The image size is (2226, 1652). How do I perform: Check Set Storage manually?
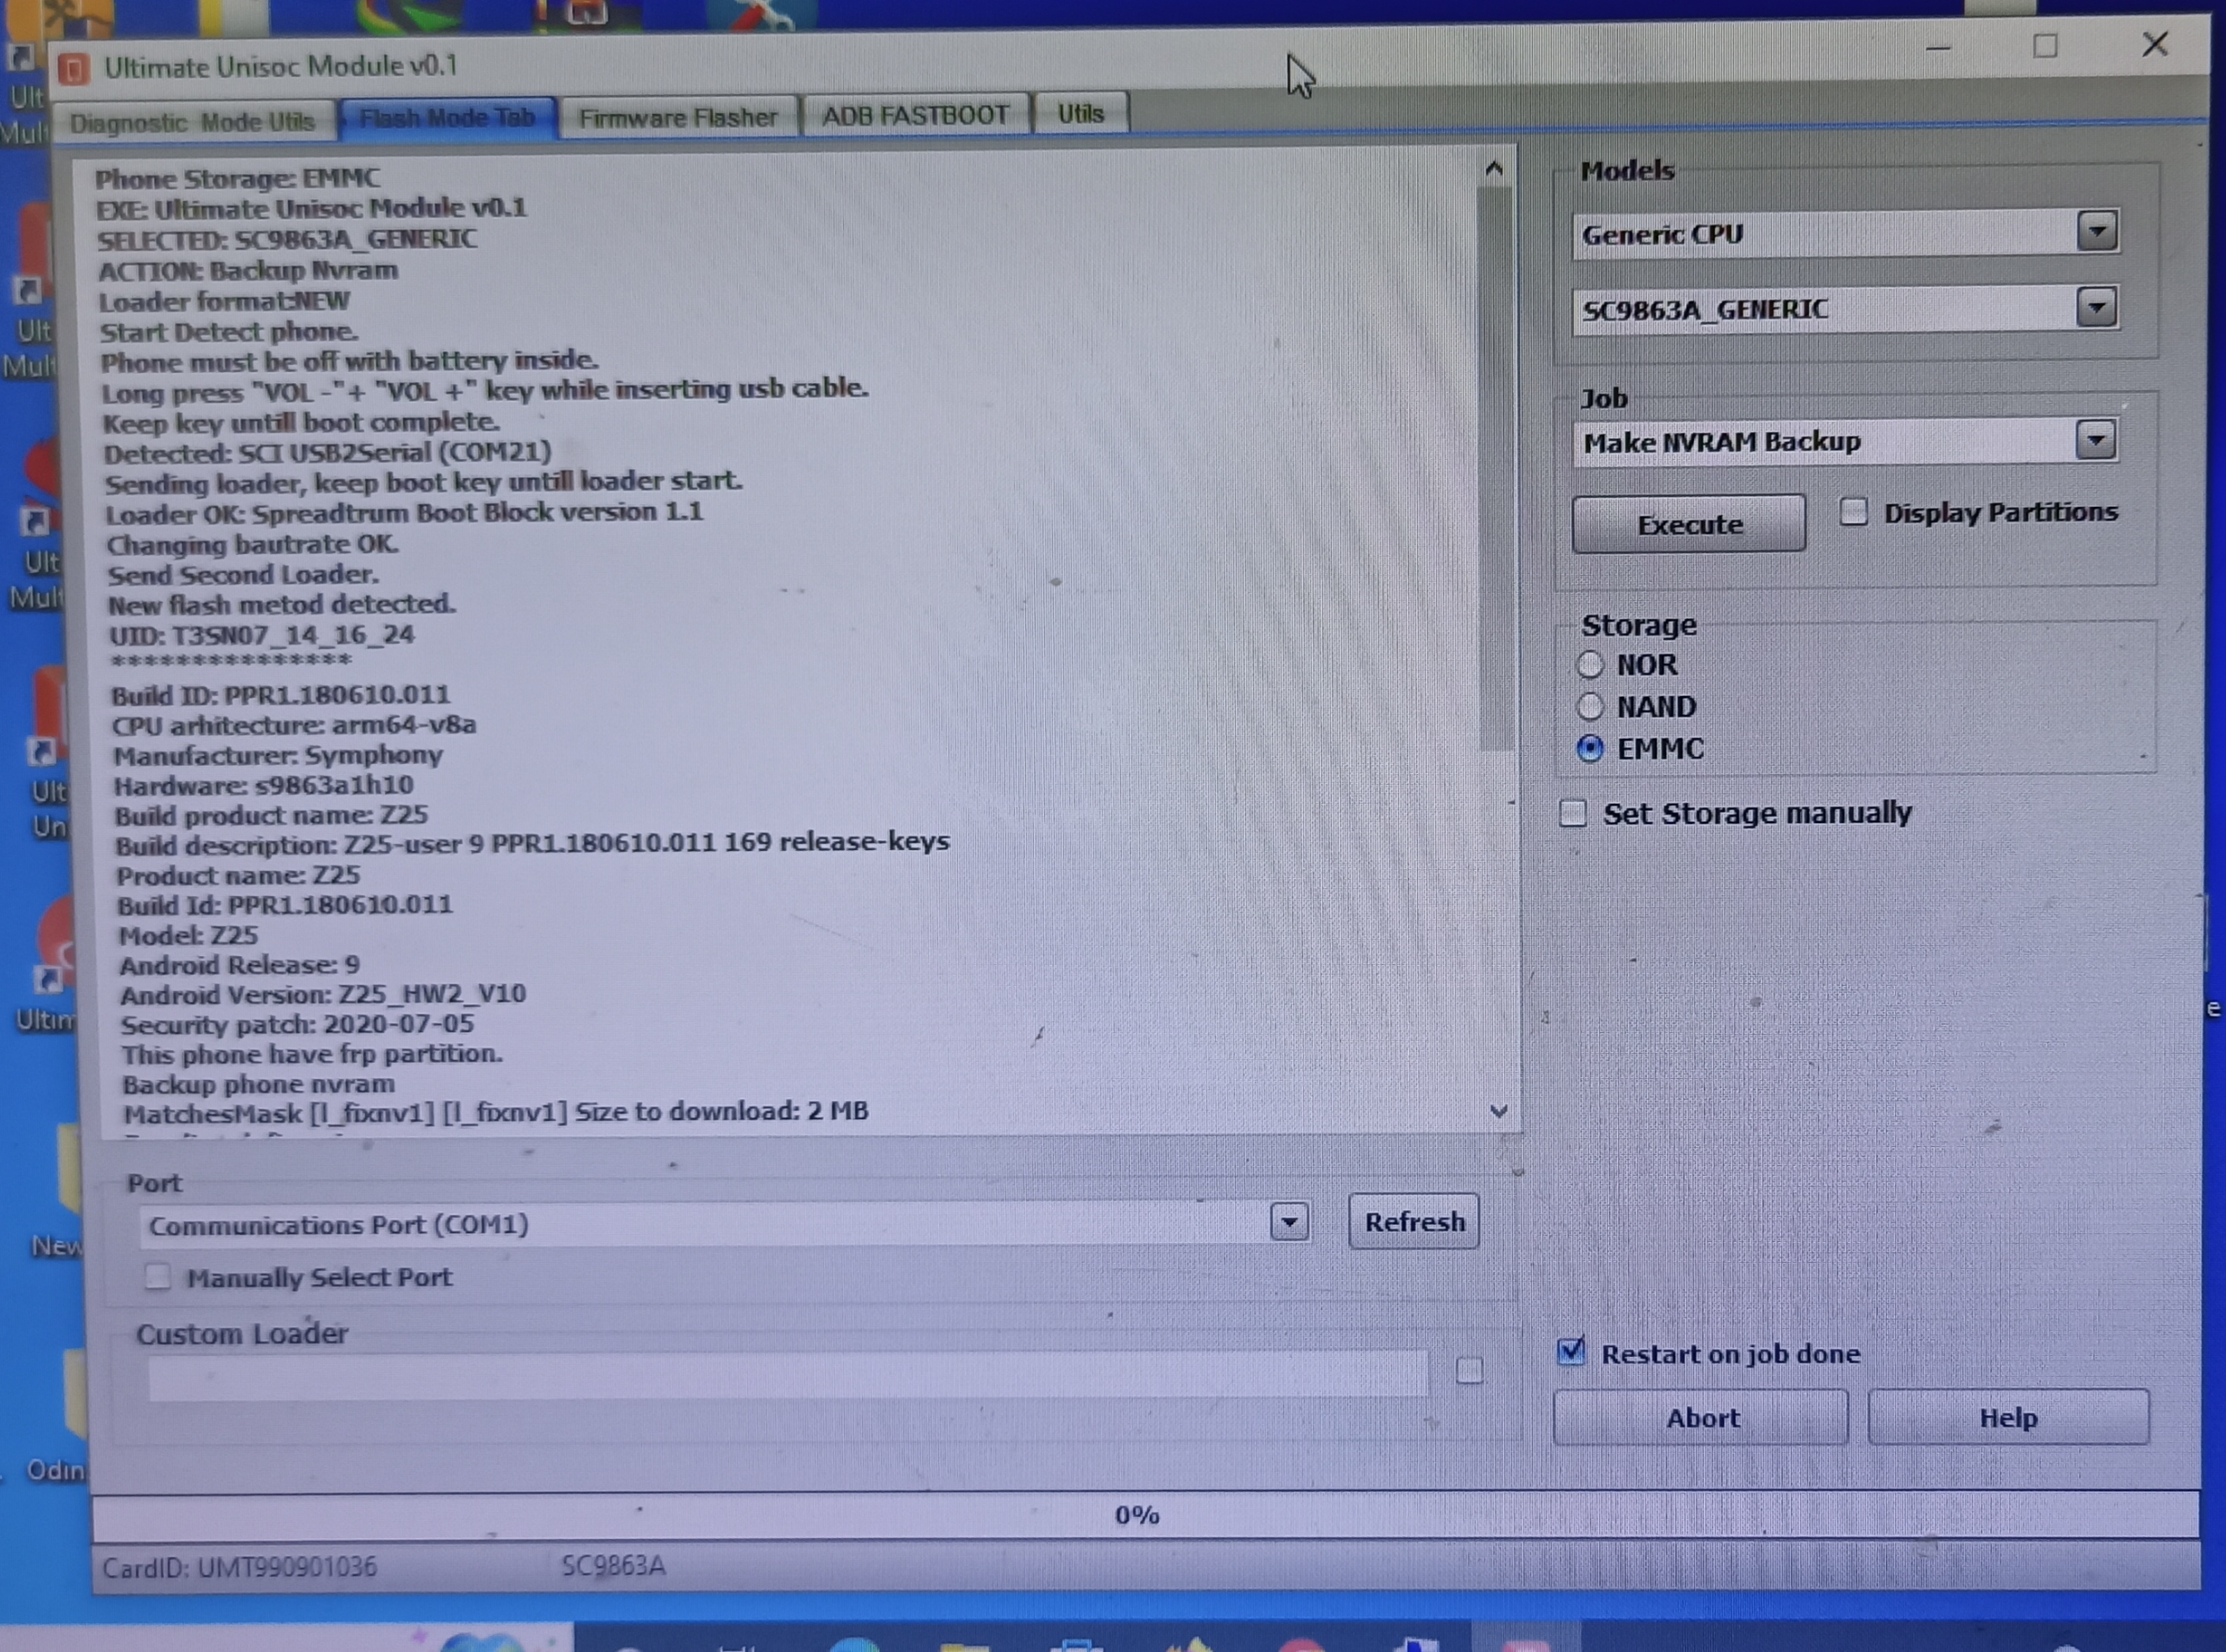1574,813
